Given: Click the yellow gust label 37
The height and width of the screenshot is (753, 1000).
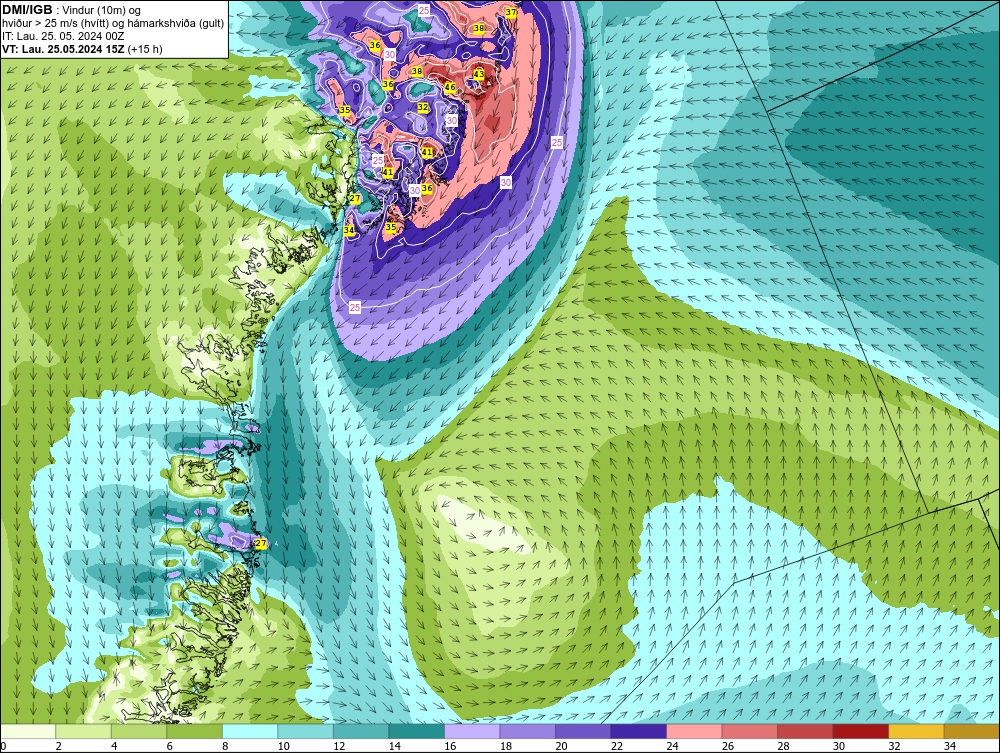Looking at the screenshot, I should [x=511, y=12].
